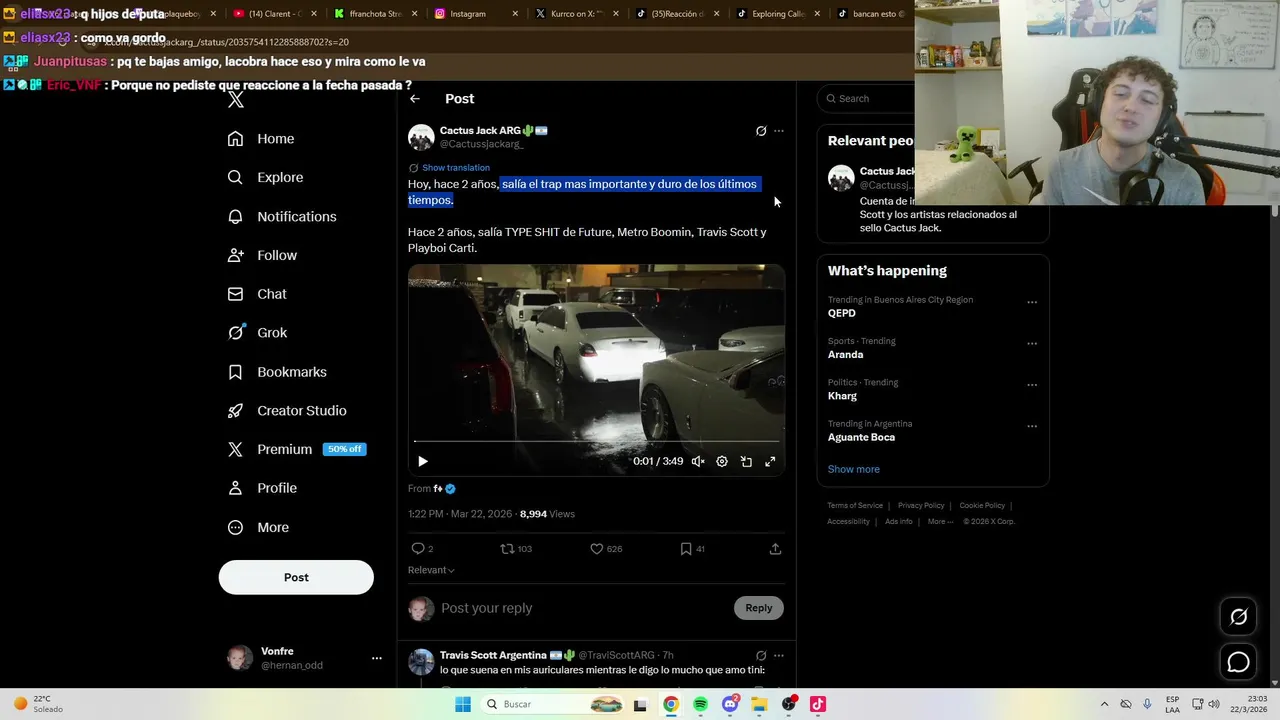Image resolution: width=1280 pixels, height=720 pixels.
Task: Open Terms of Service link
Action: tap(855, 506)
